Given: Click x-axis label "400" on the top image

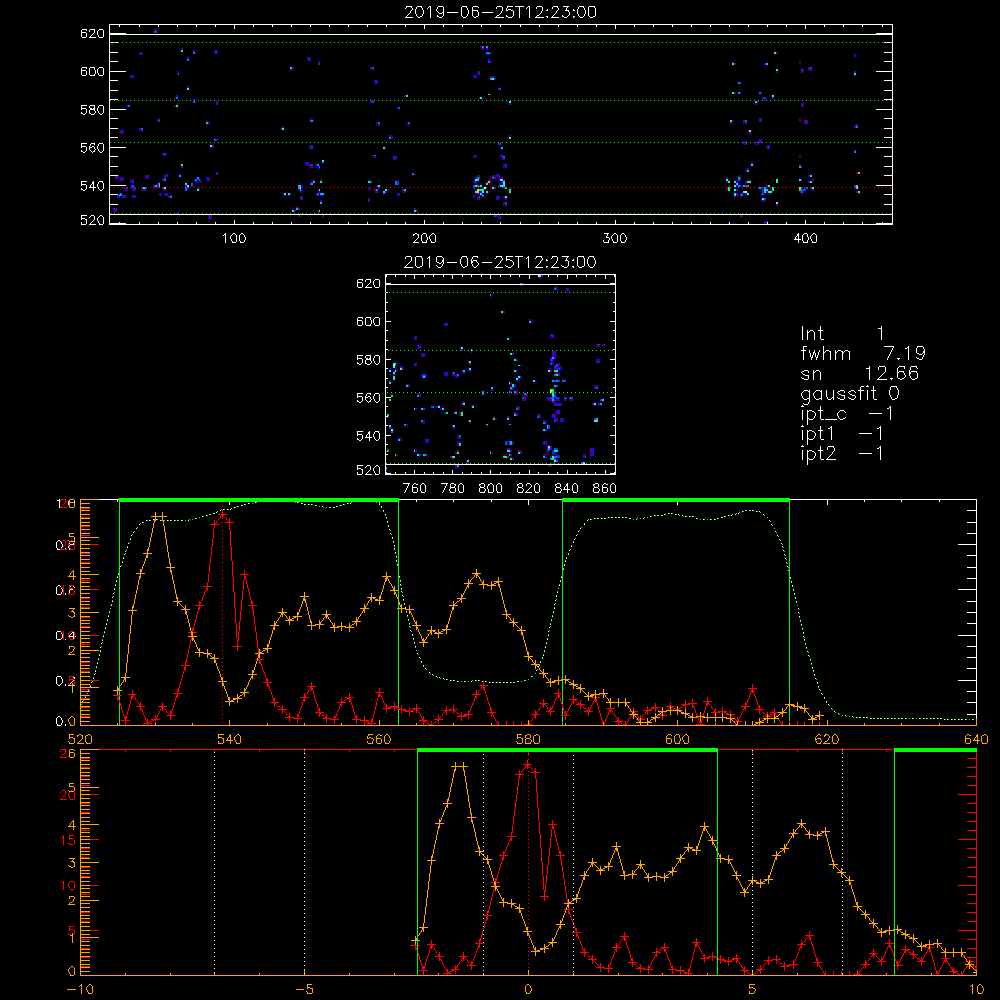Looking at the screenshot, I should 805,238.
